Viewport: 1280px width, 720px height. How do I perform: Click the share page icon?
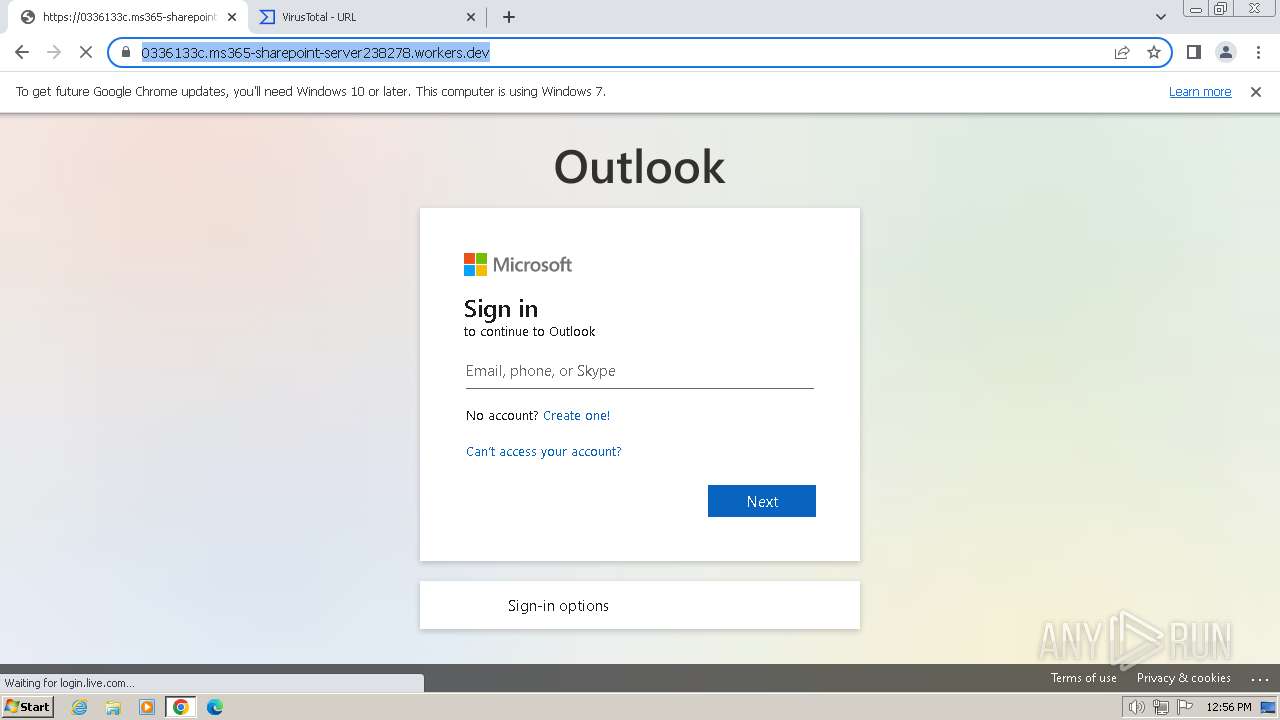click(x=1122, y=52)
